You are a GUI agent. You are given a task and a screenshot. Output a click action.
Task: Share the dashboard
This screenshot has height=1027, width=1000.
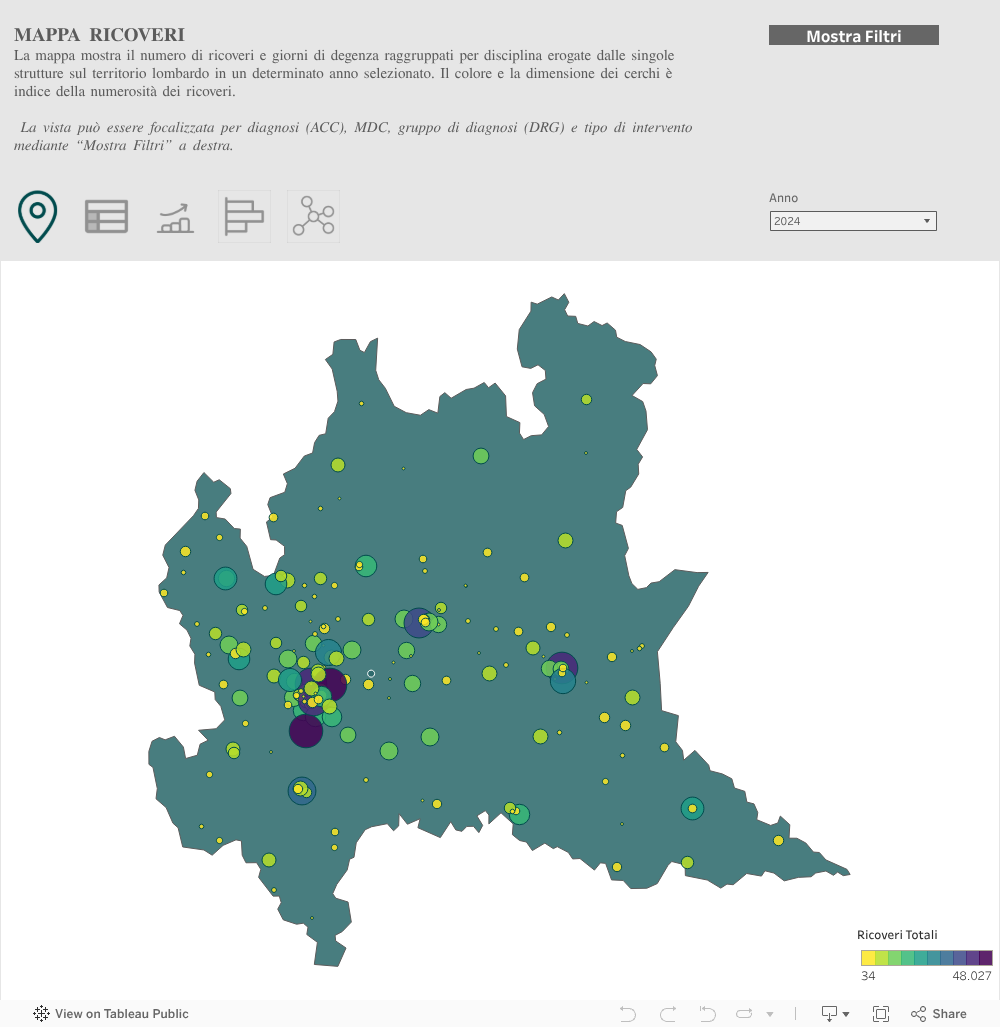tap(938, 1013)
